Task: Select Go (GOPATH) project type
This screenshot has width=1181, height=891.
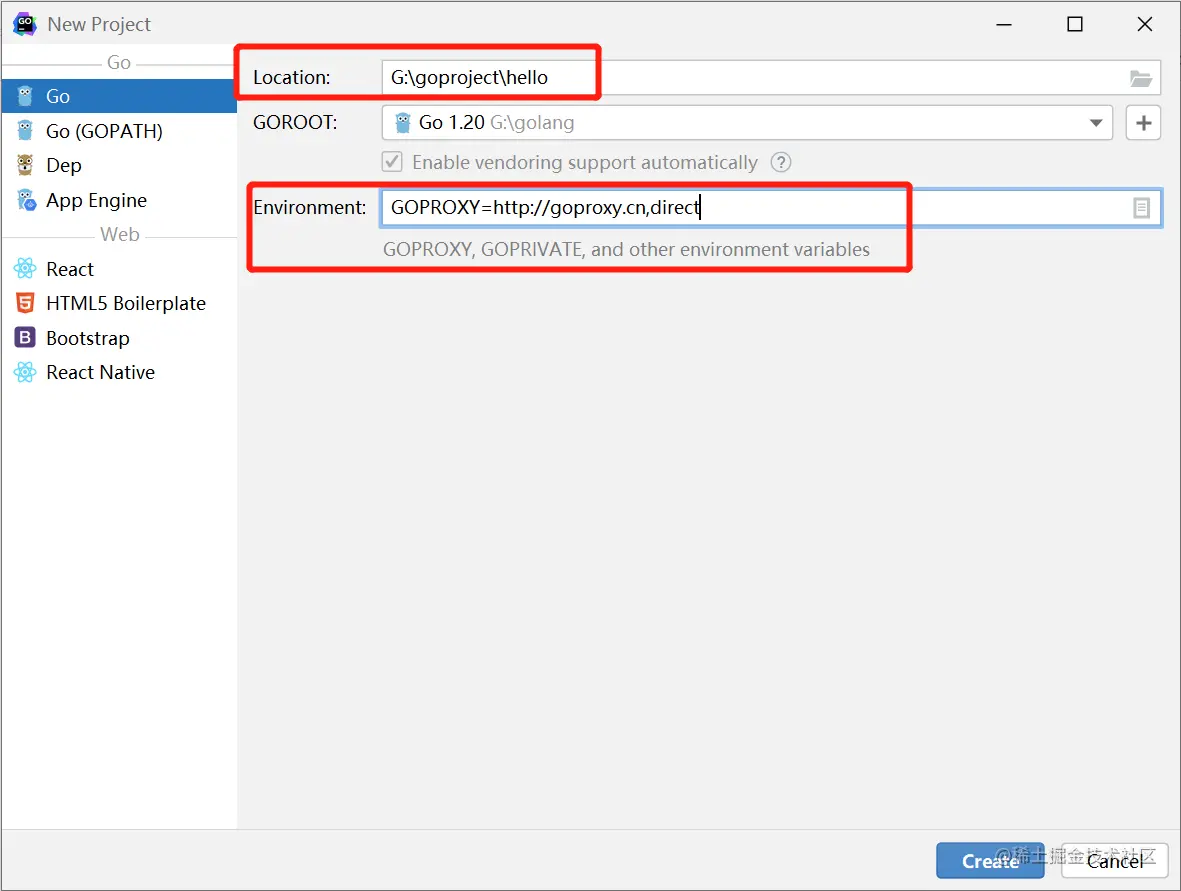Action: point(119,131)
